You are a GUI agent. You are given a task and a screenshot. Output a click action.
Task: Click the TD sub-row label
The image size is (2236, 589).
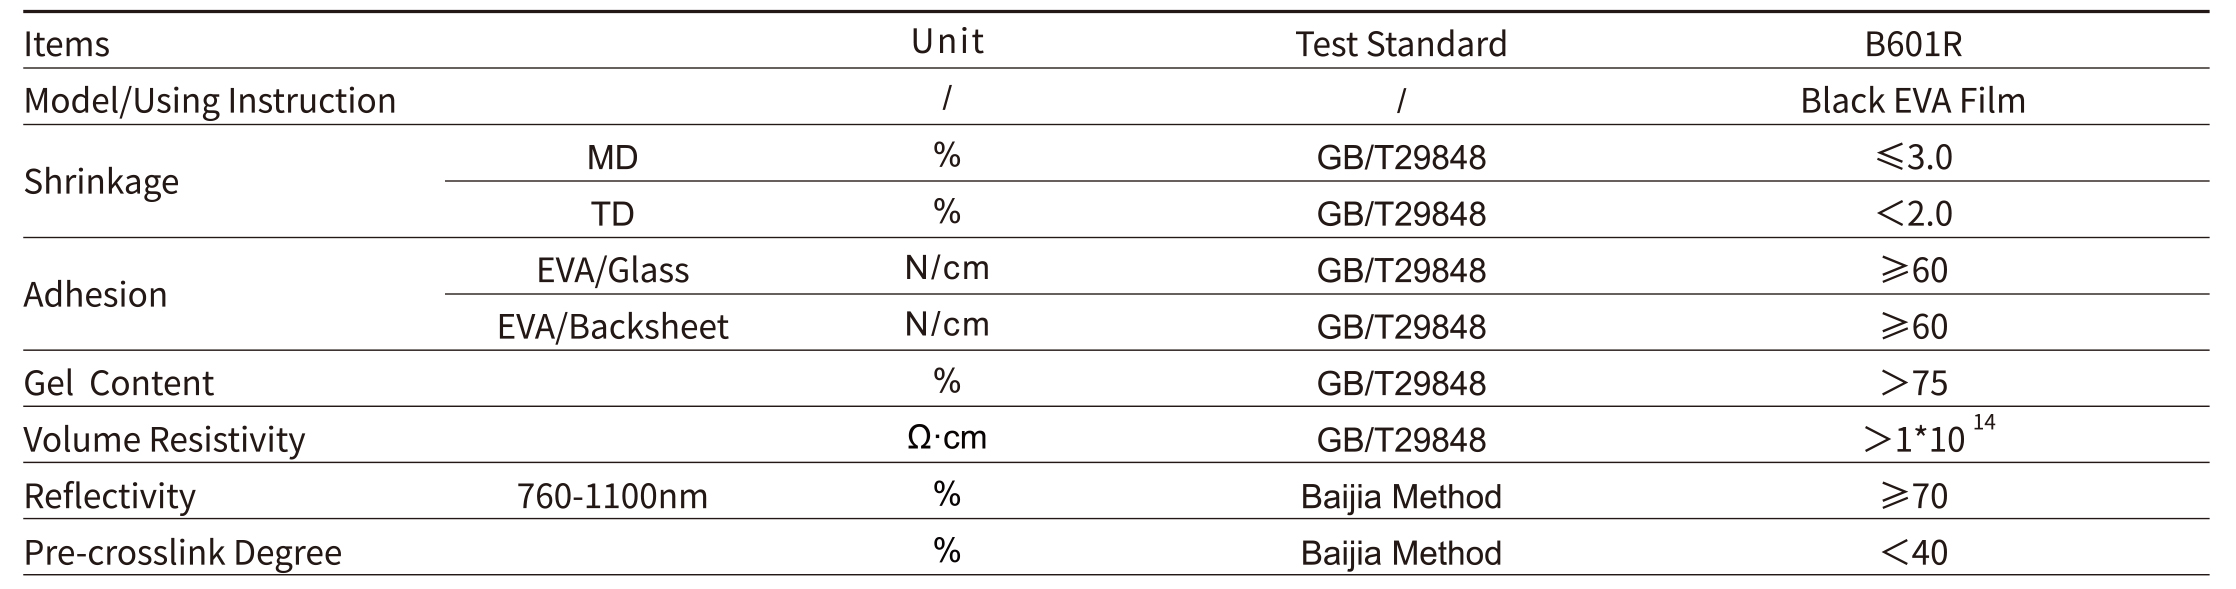612,213
